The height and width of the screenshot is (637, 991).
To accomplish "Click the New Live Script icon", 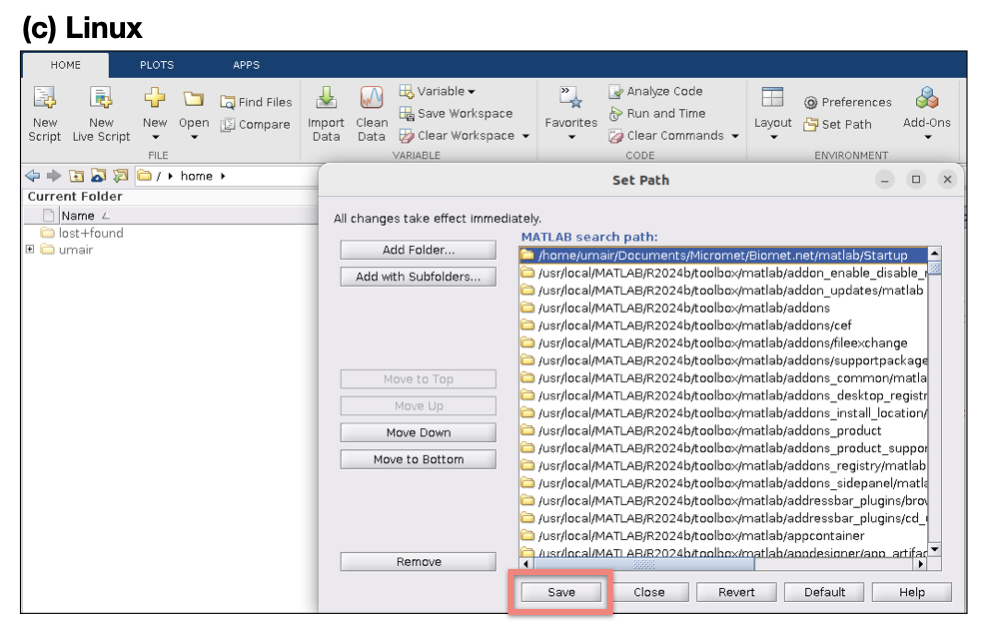I will coord(101,98).
